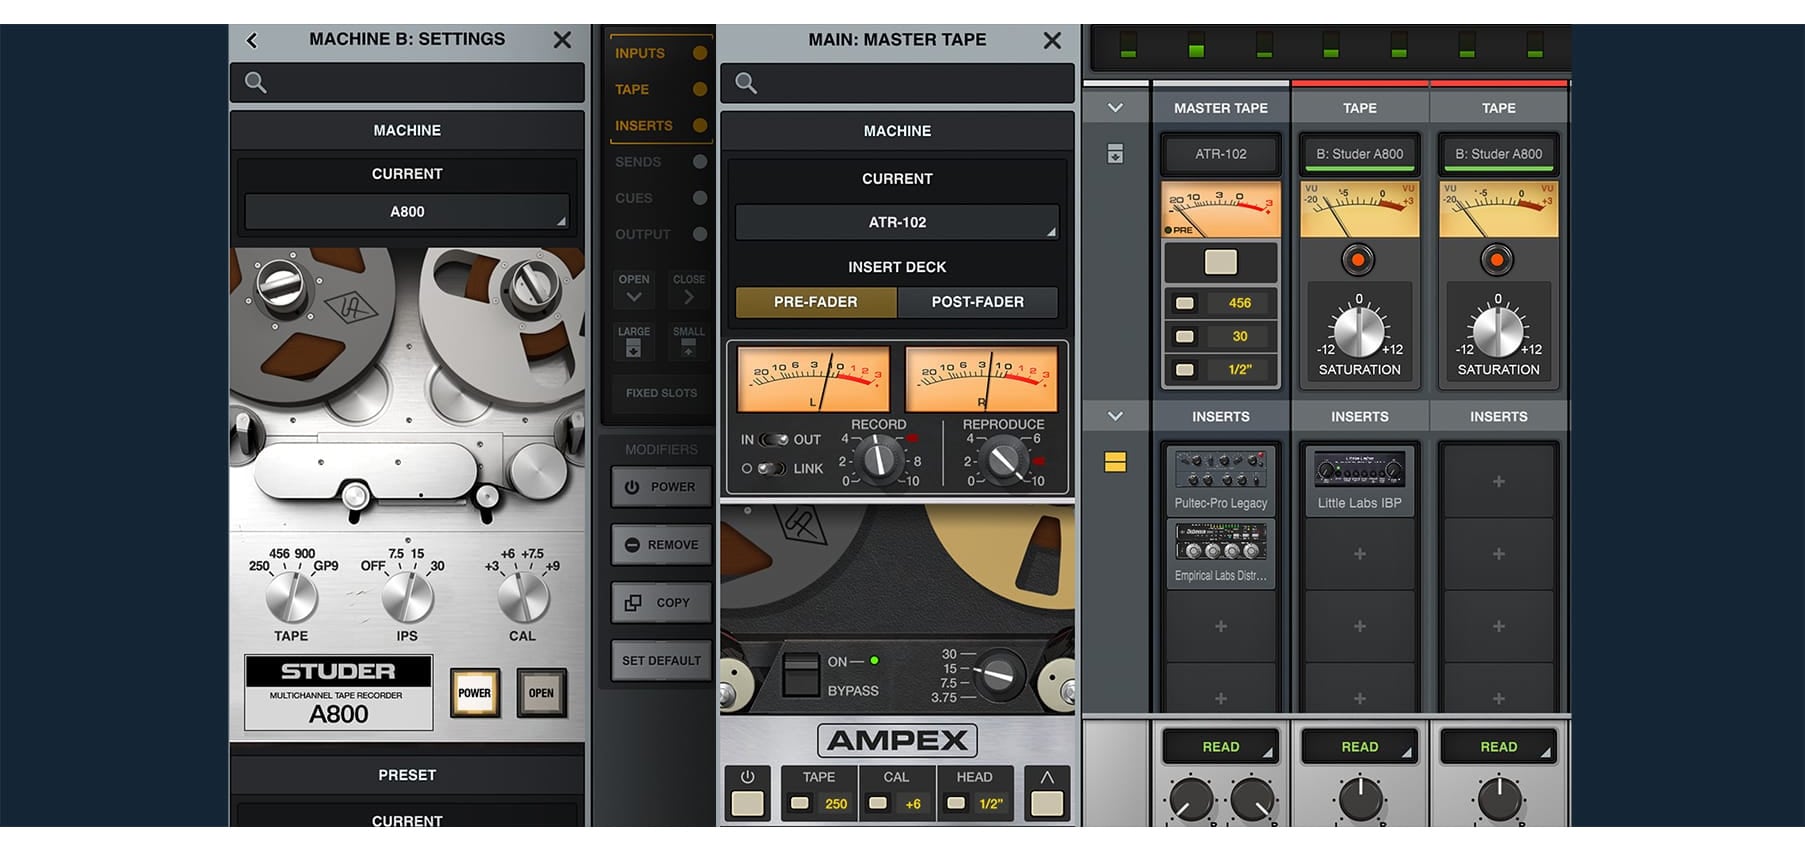The height and width of the screenshot is (851, 1805).
Task: Toggle the IN/OUT switch on ATR-102
Action: click(x=774, y=440)
